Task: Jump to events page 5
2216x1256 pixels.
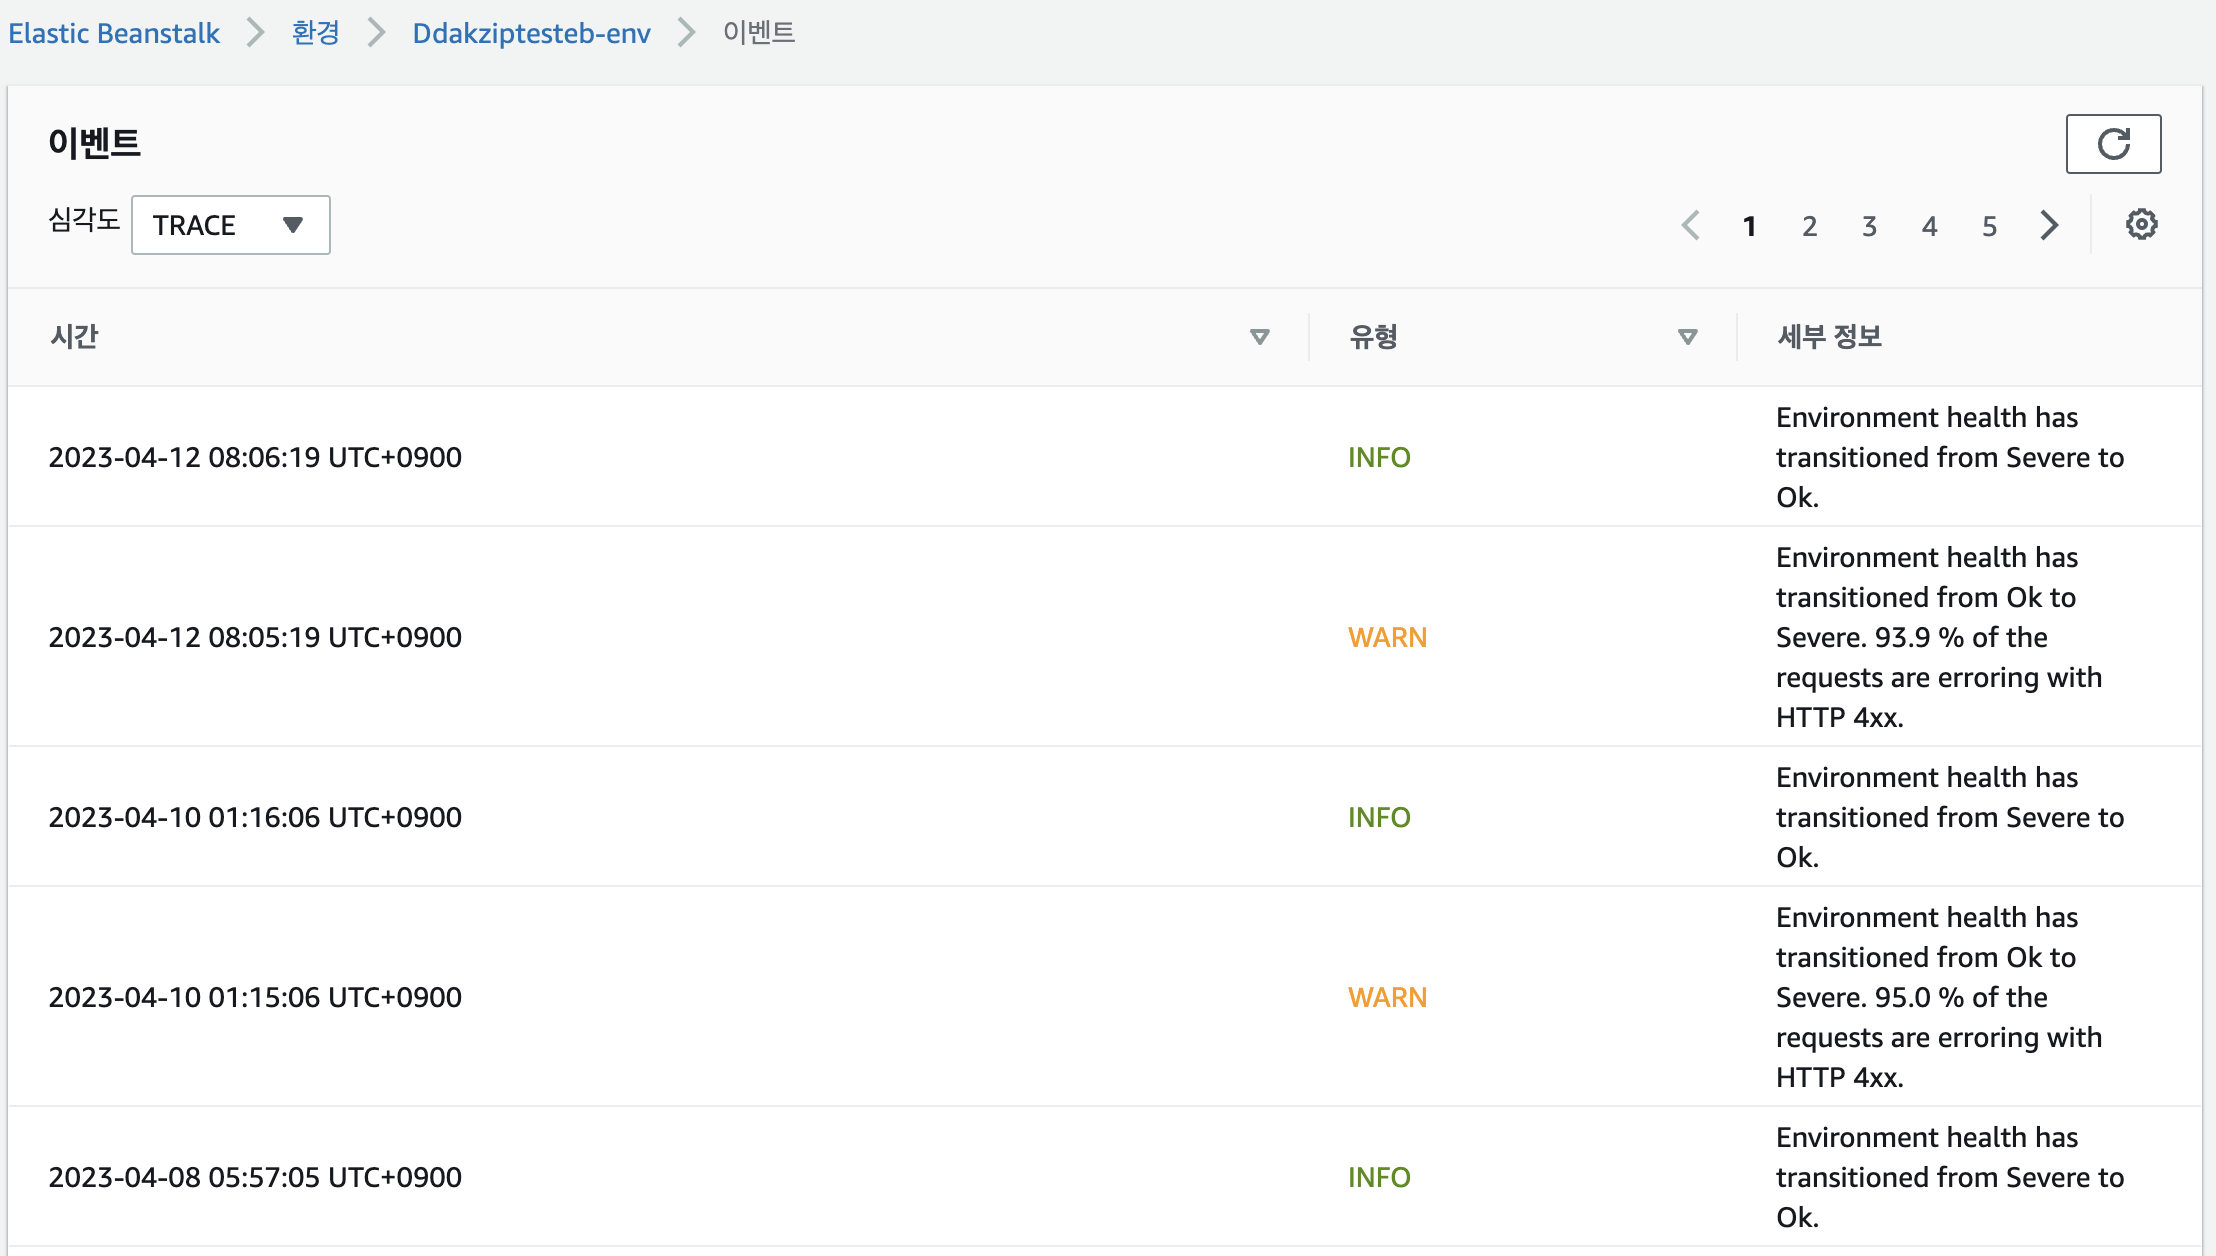Action: pyautogui.click(x=1989, y=227)
